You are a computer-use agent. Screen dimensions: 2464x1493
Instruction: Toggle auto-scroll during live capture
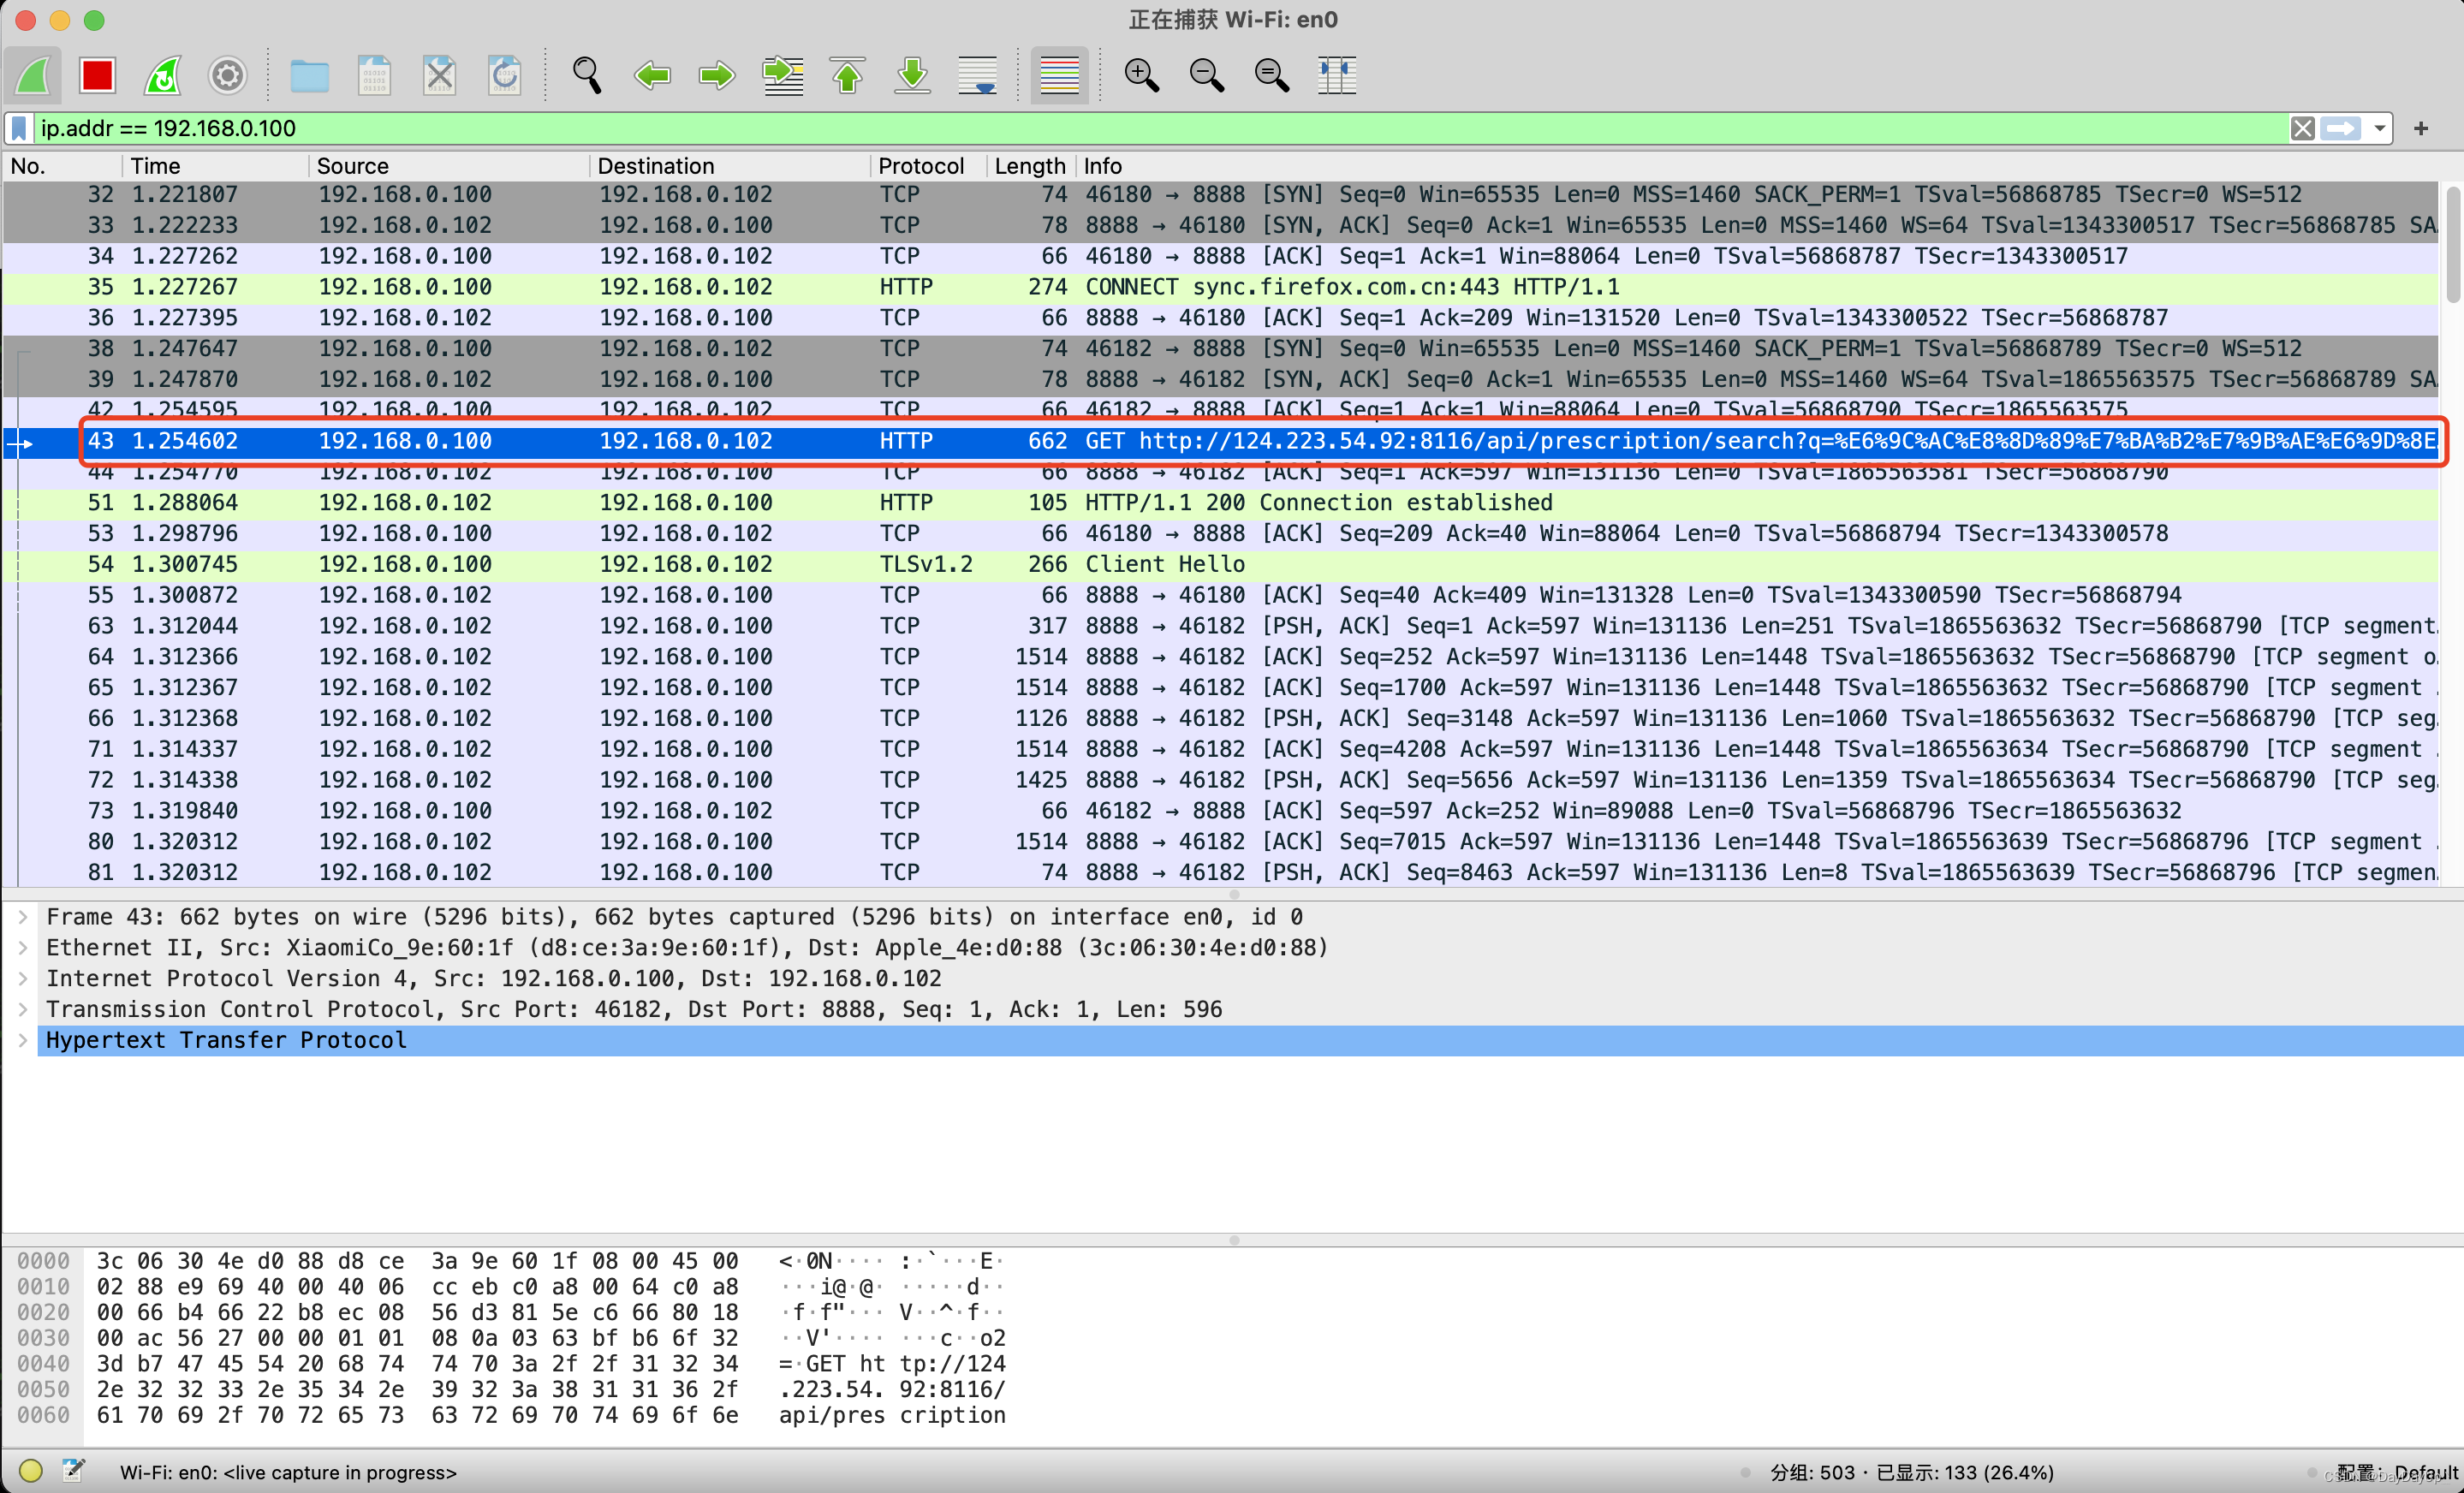pyautogui.click(x=977, y=75)
